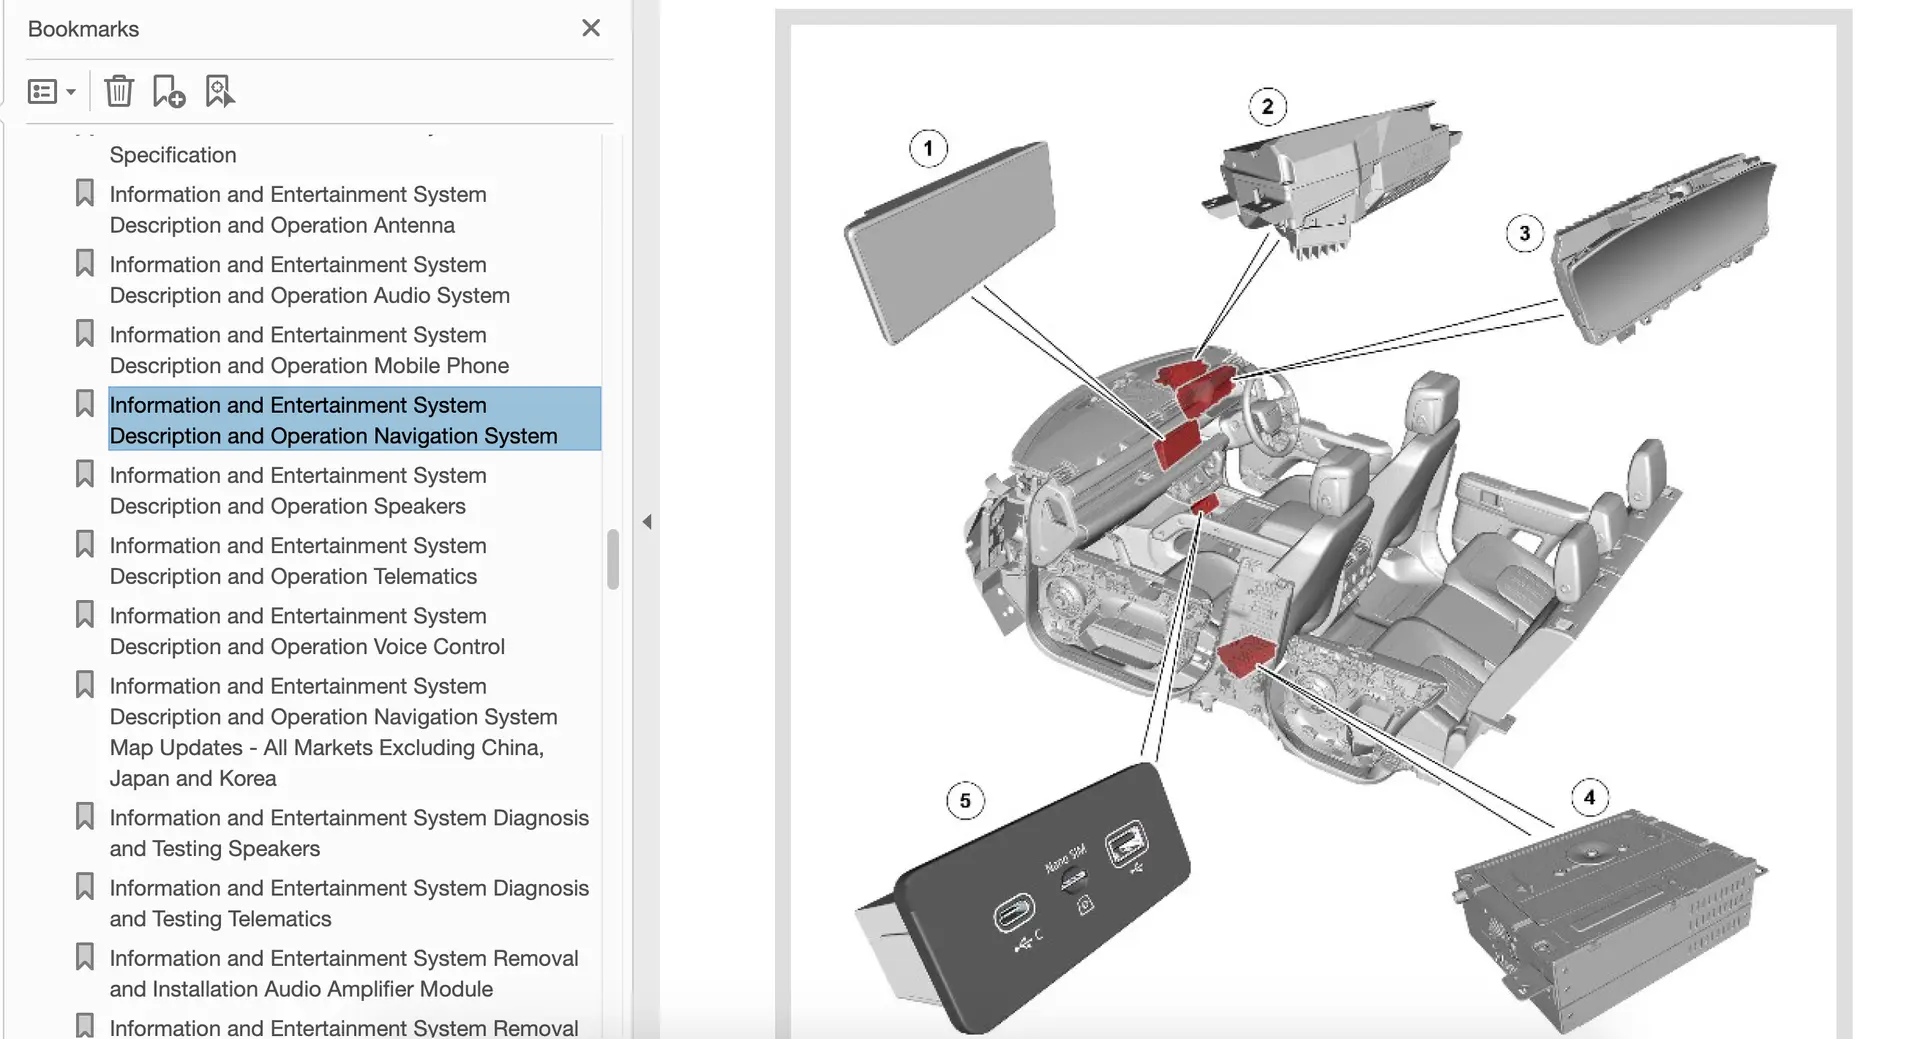The width and height of the screenshot is (1920, 1039).
Task: Go to Description and Operation Speakers bookmark
Action: pos(297,491)
